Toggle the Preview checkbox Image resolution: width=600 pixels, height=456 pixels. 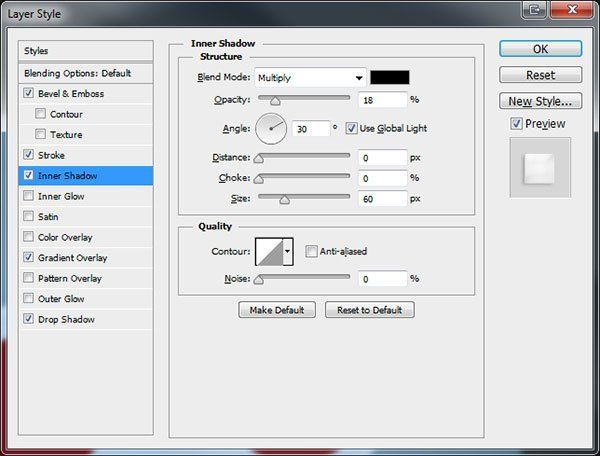pos(516,123)
